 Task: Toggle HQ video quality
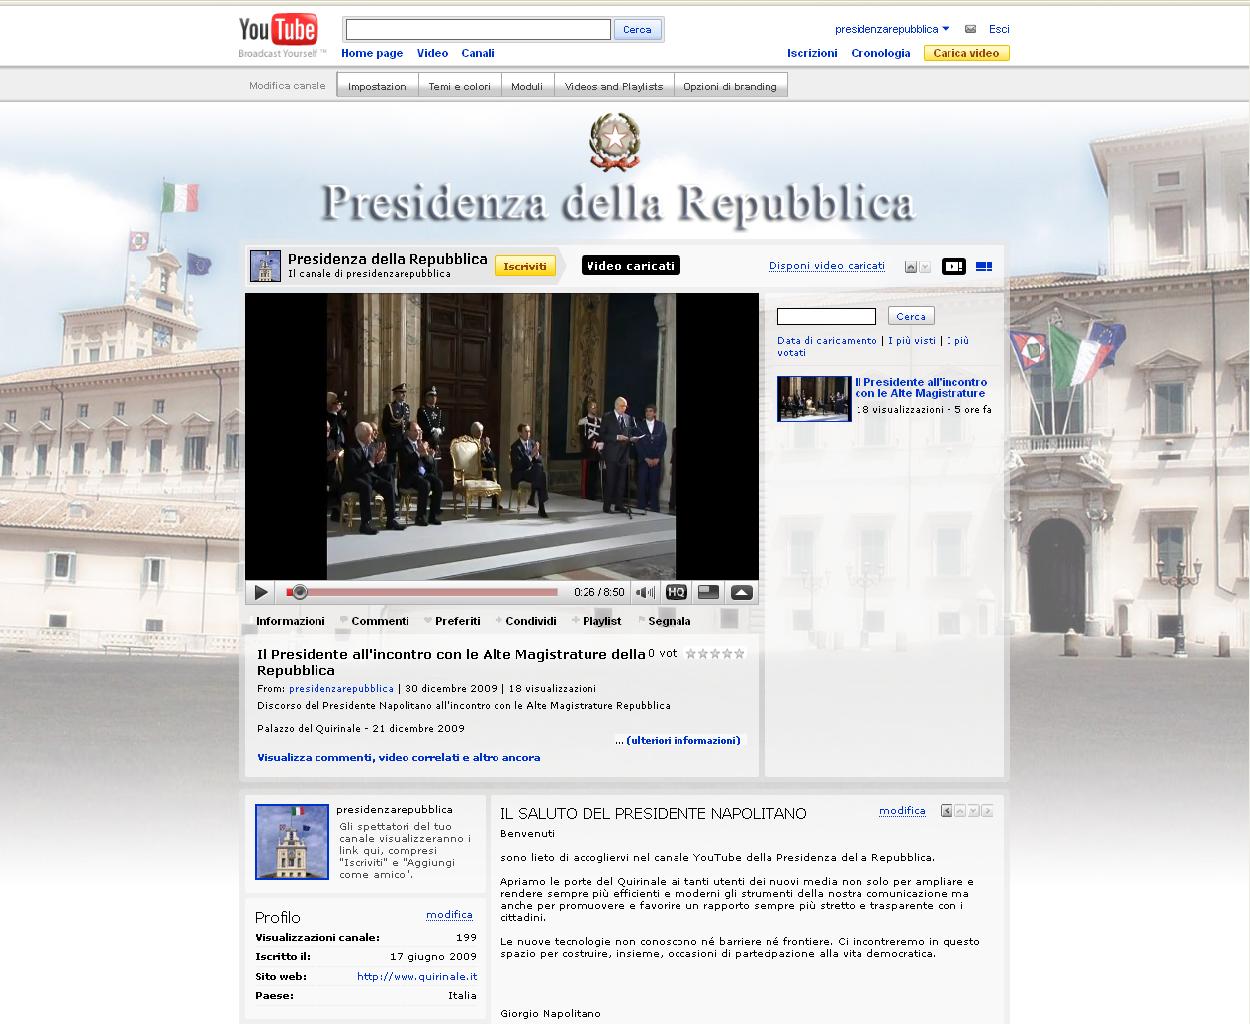676,592
